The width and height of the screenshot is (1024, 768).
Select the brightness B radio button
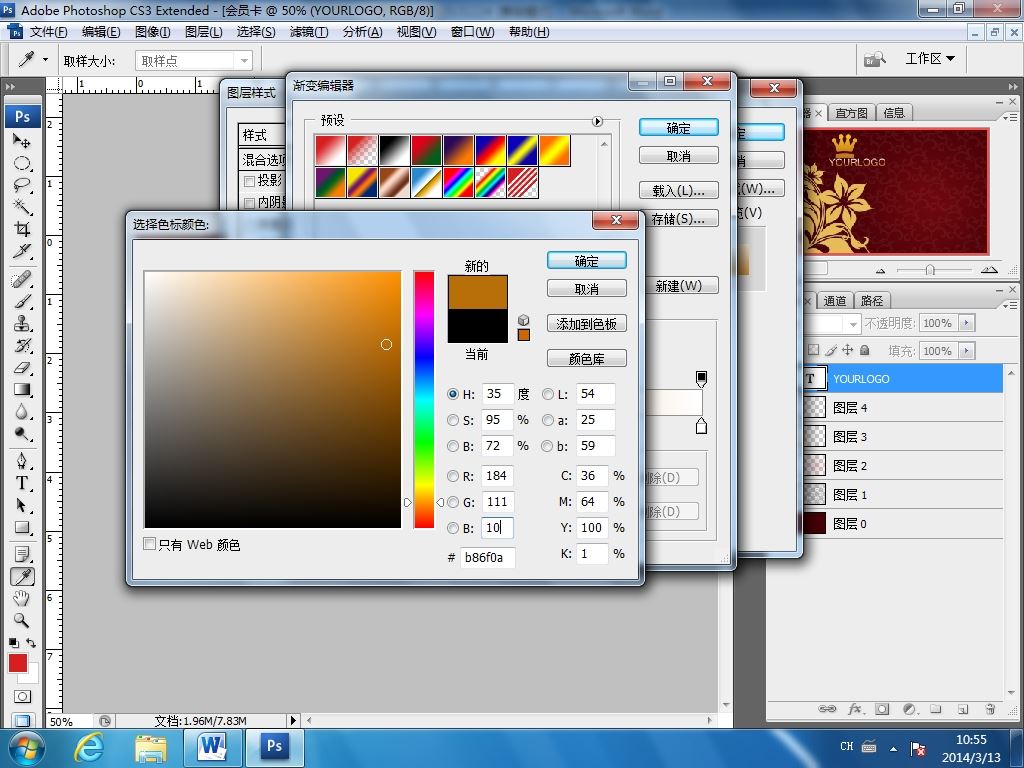pyautogui.click(x=453, y=446)
